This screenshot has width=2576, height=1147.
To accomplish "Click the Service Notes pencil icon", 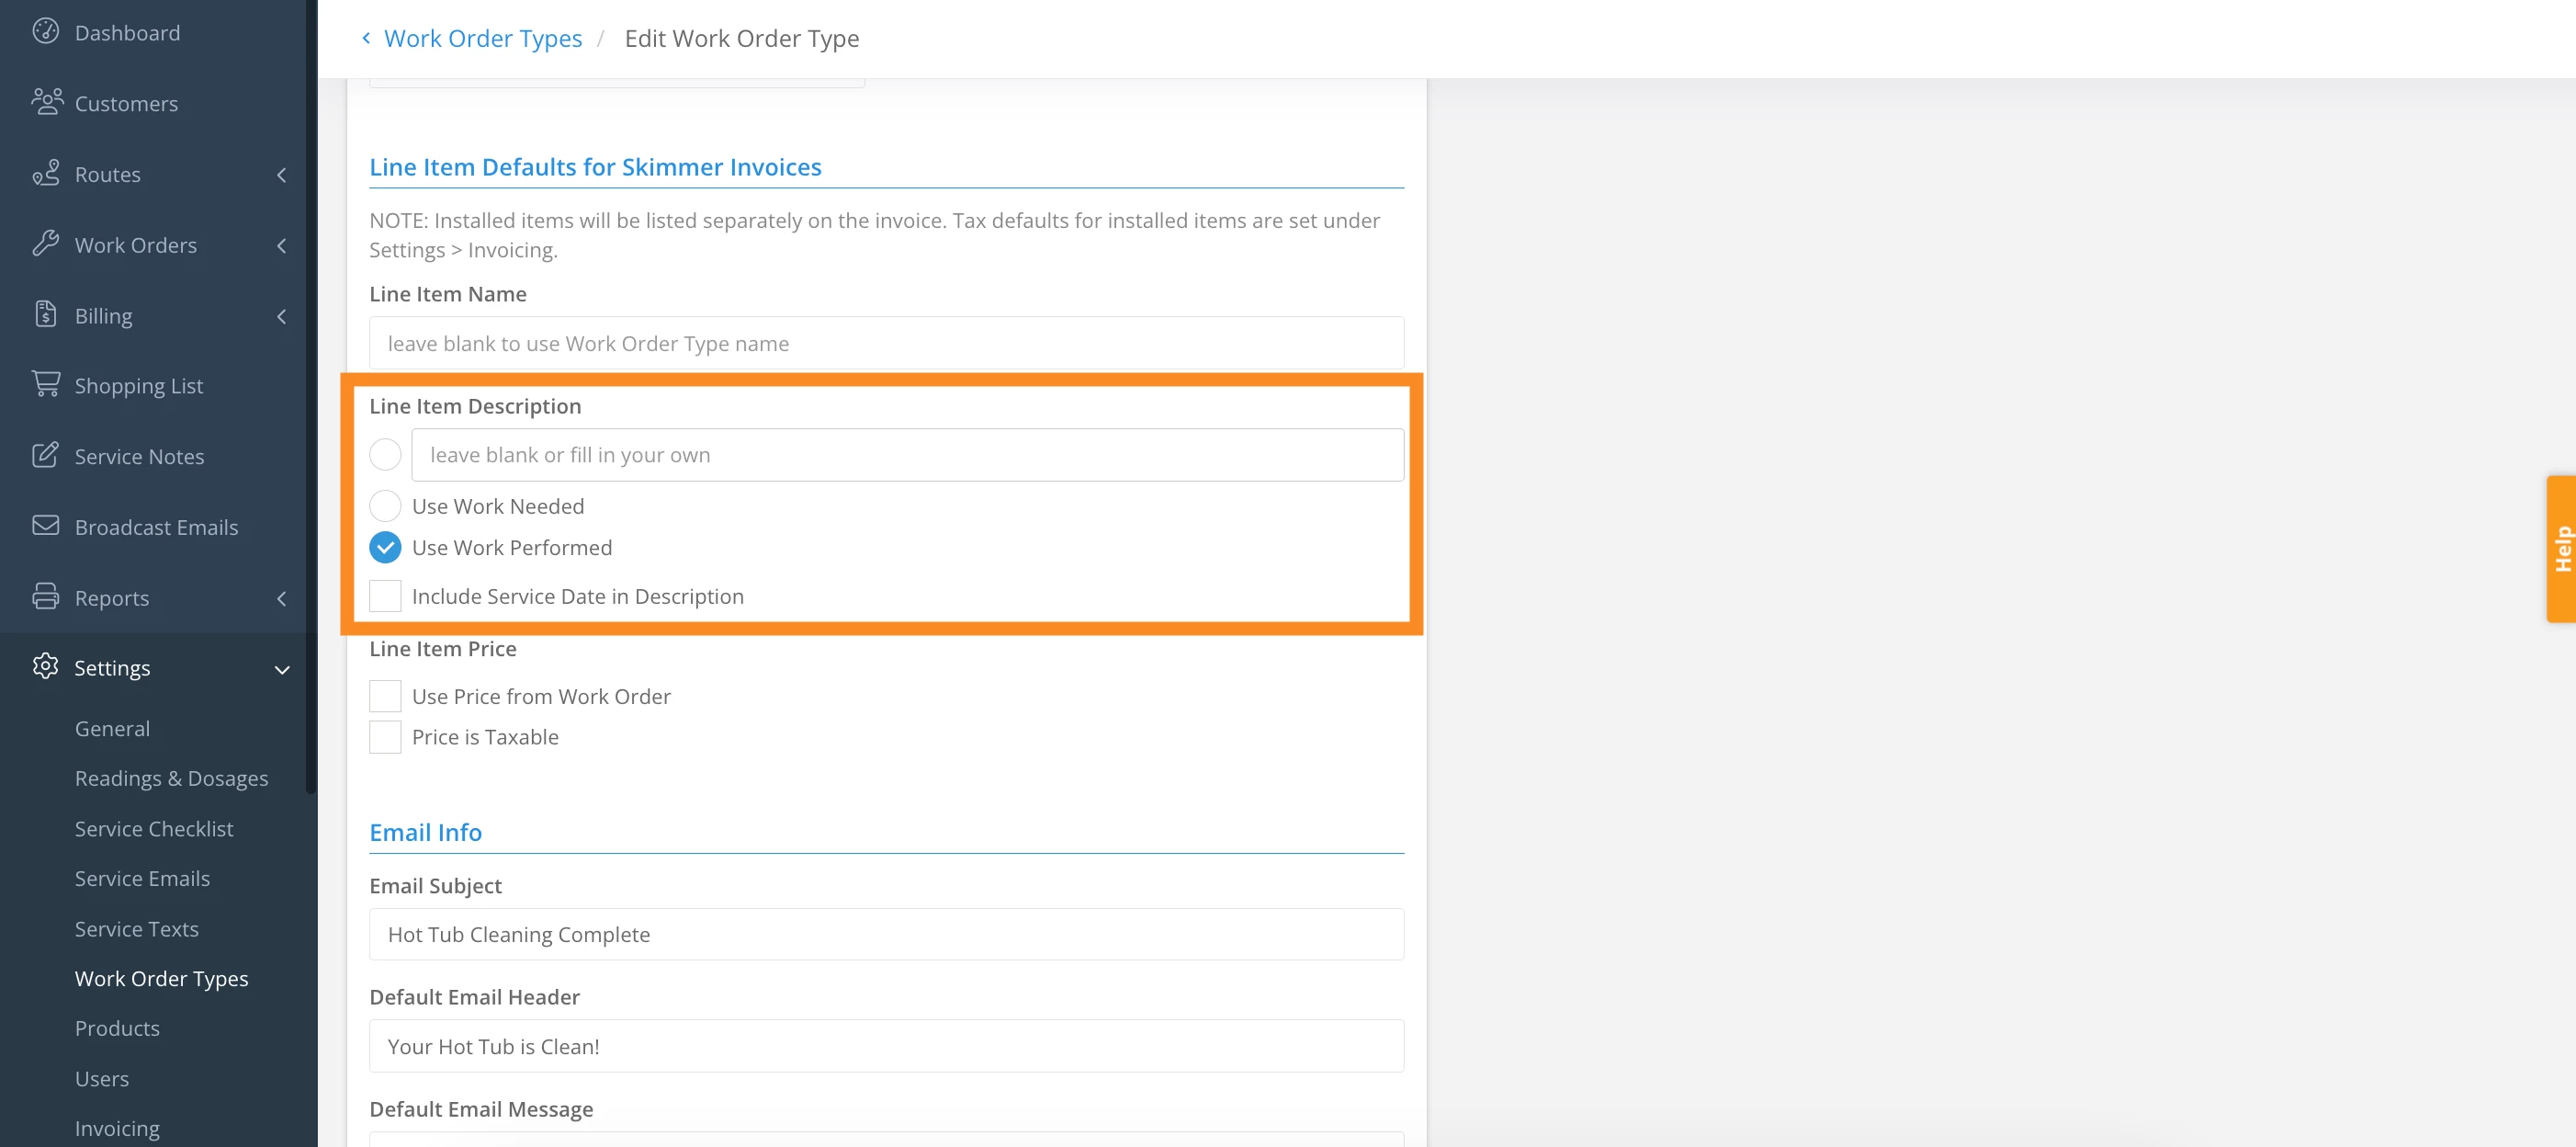I will coord(45,455).
